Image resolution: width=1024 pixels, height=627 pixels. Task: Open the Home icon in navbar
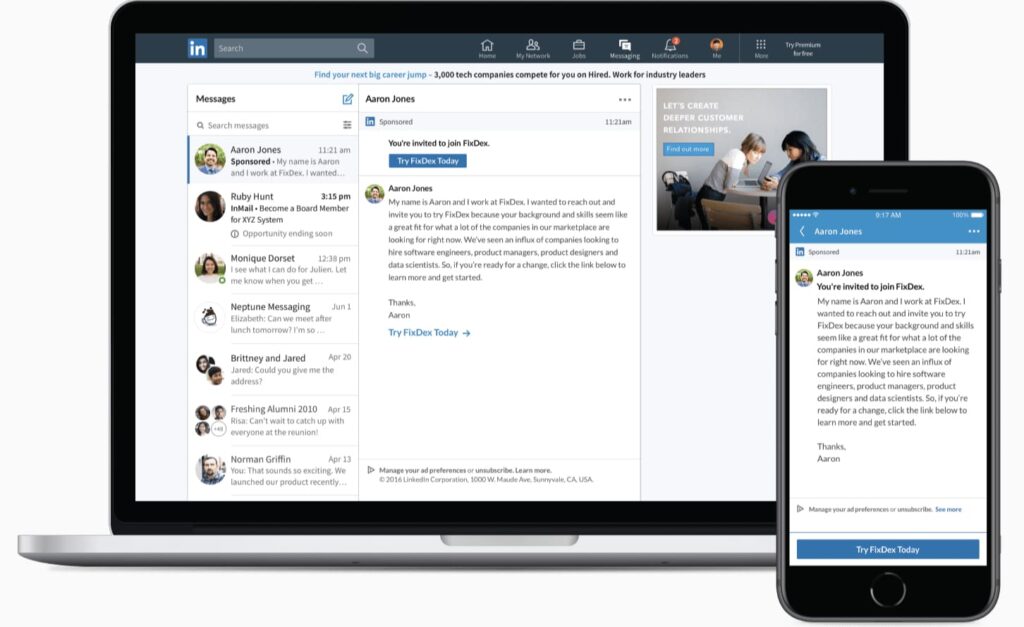[x=487, y=48]
